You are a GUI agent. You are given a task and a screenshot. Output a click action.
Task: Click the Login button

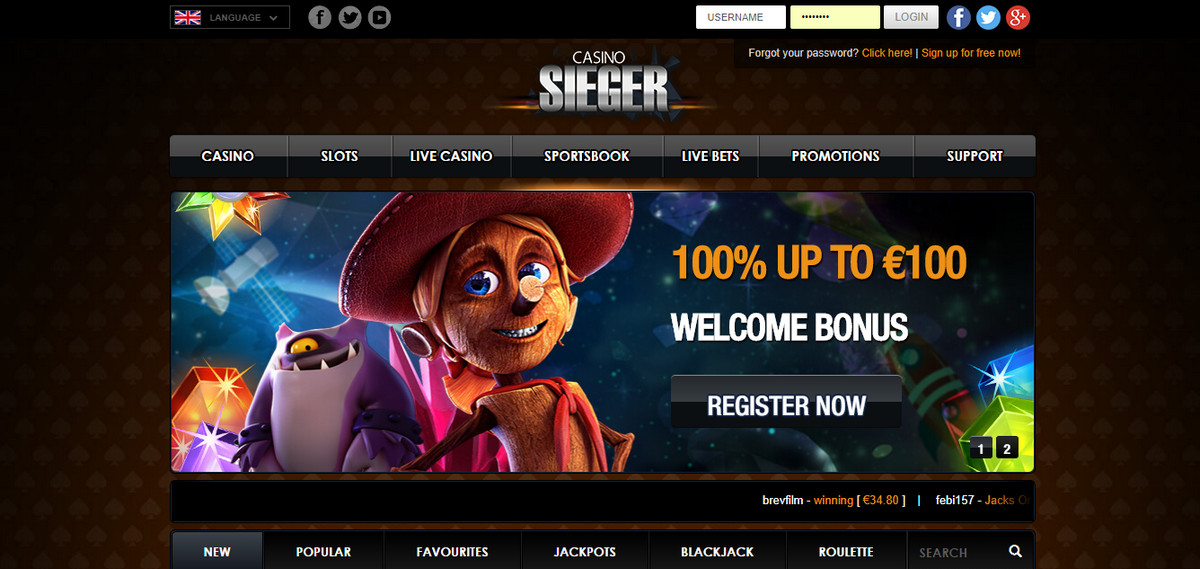(912, 17)
